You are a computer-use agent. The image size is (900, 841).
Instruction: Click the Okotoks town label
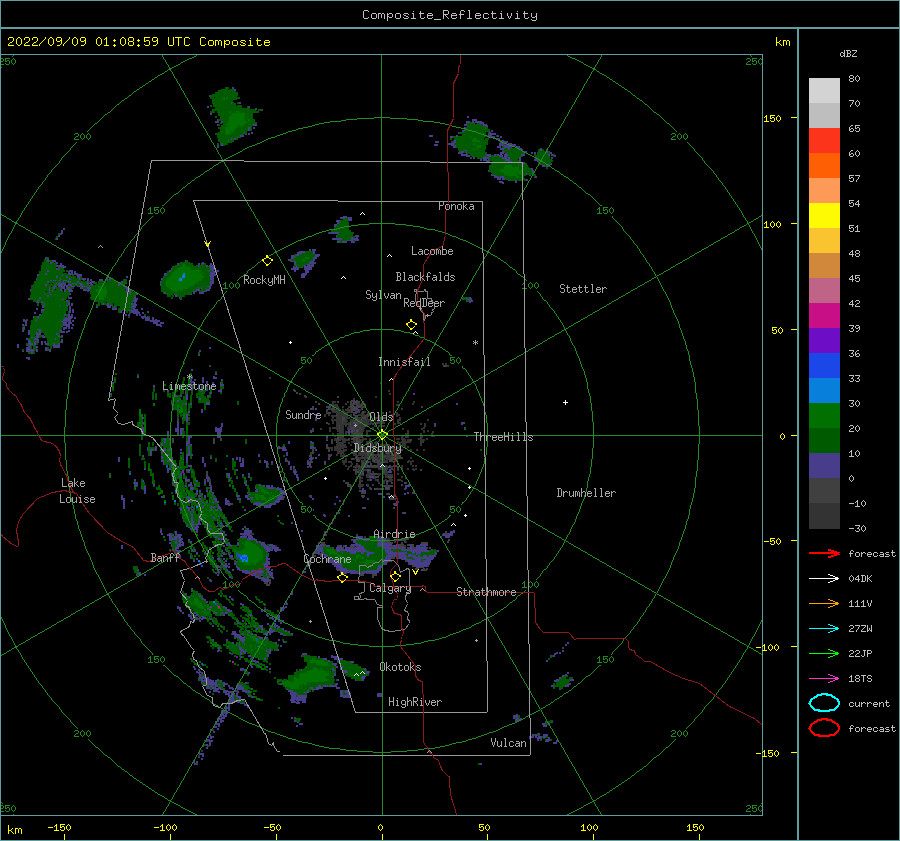click(400, 667)
